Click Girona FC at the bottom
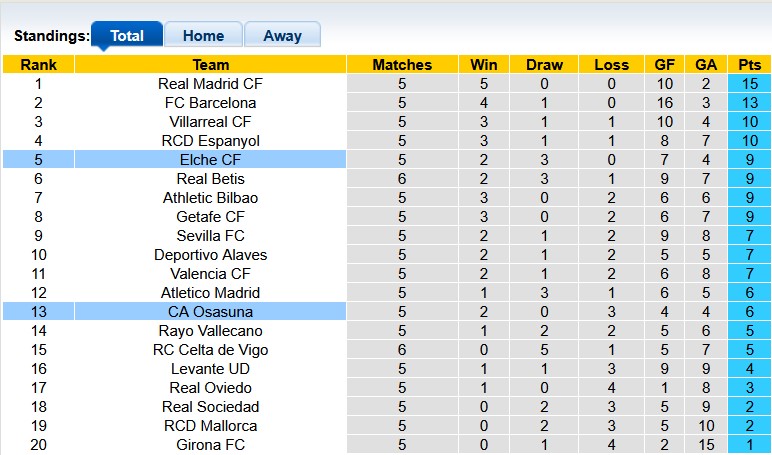 [210, 445]
